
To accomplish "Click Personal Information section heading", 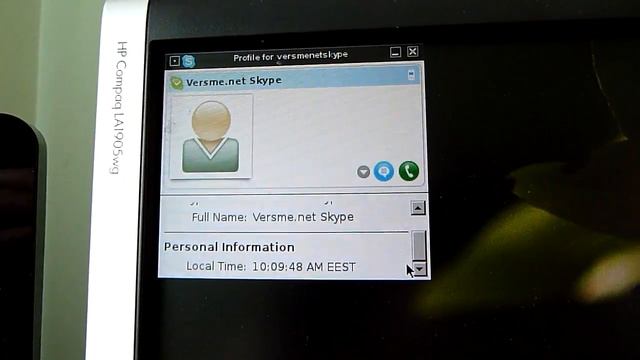I will (x=229, y=247).
